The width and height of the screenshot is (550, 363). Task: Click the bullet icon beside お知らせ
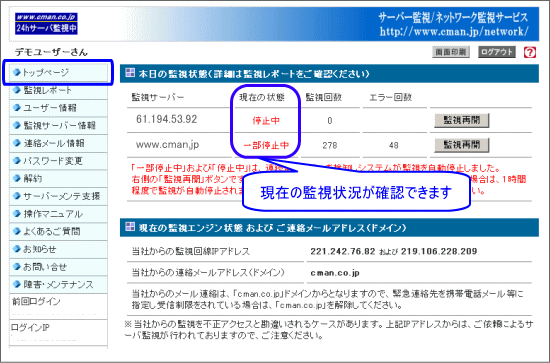[x=16, y=249]
